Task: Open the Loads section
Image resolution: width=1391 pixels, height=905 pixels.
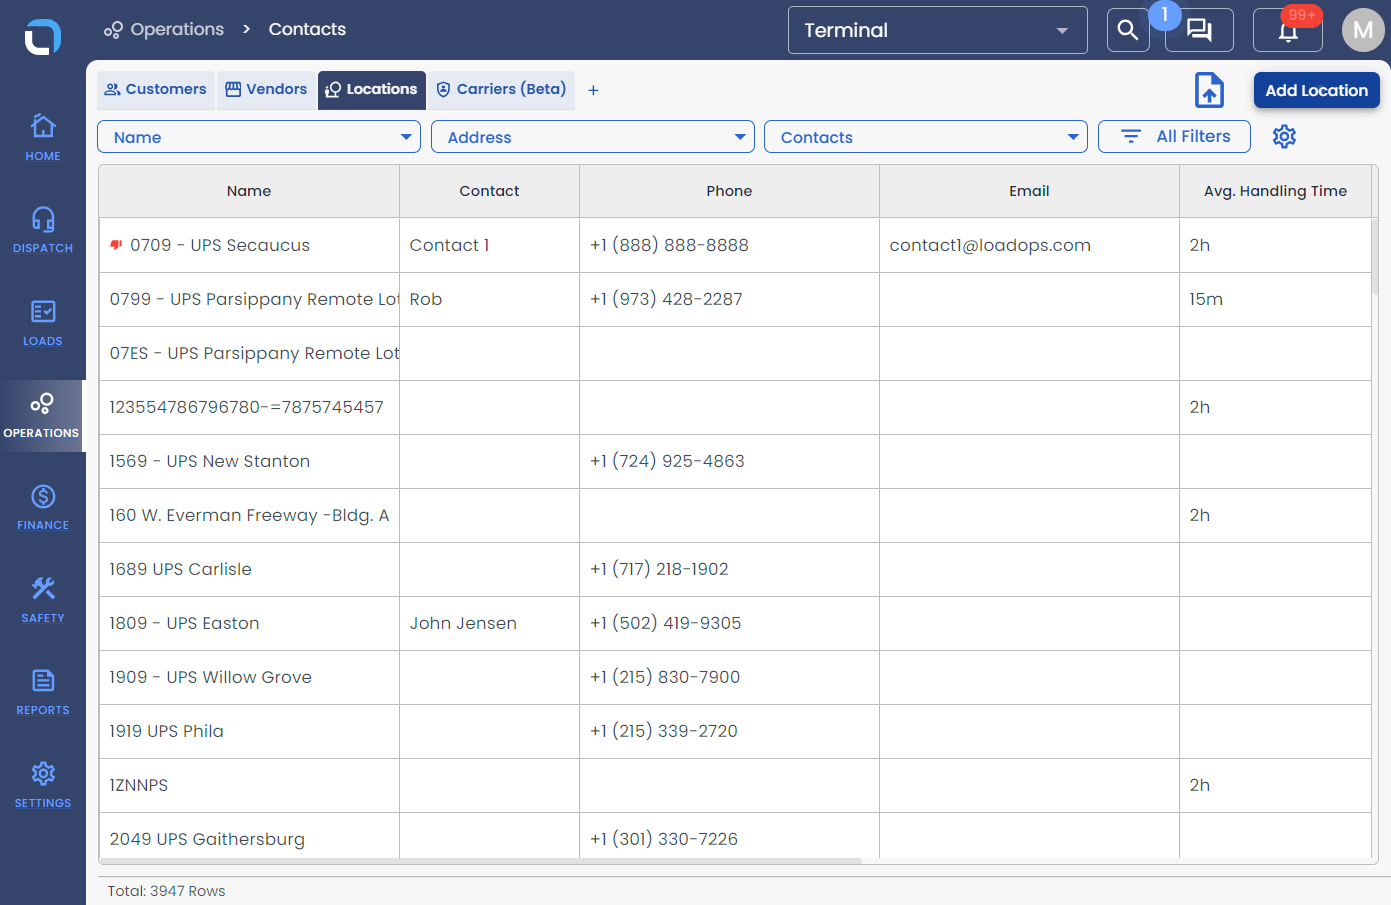Action: (43, 322)
